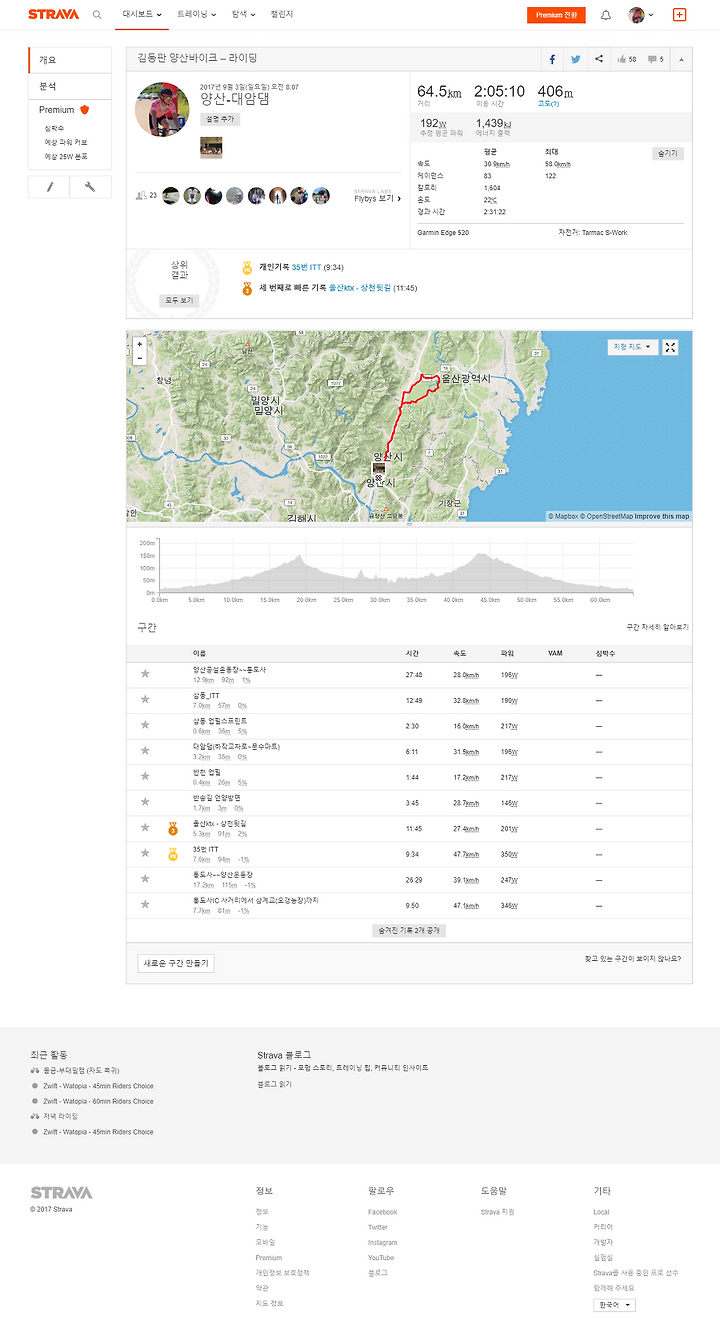Star the segment with time 27:48
The width and height of the screenshot is (720, 1336).
[145, 675]
